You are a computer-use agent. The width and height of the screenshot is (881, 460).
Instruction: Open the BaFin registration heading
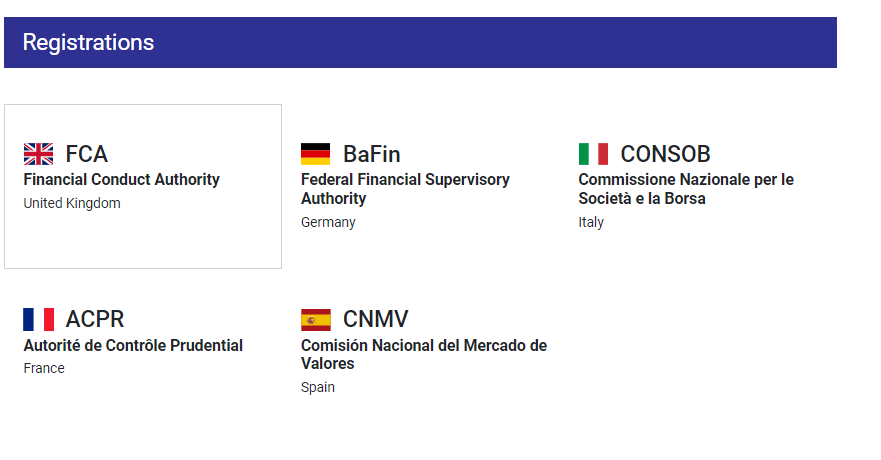(371, 154)
